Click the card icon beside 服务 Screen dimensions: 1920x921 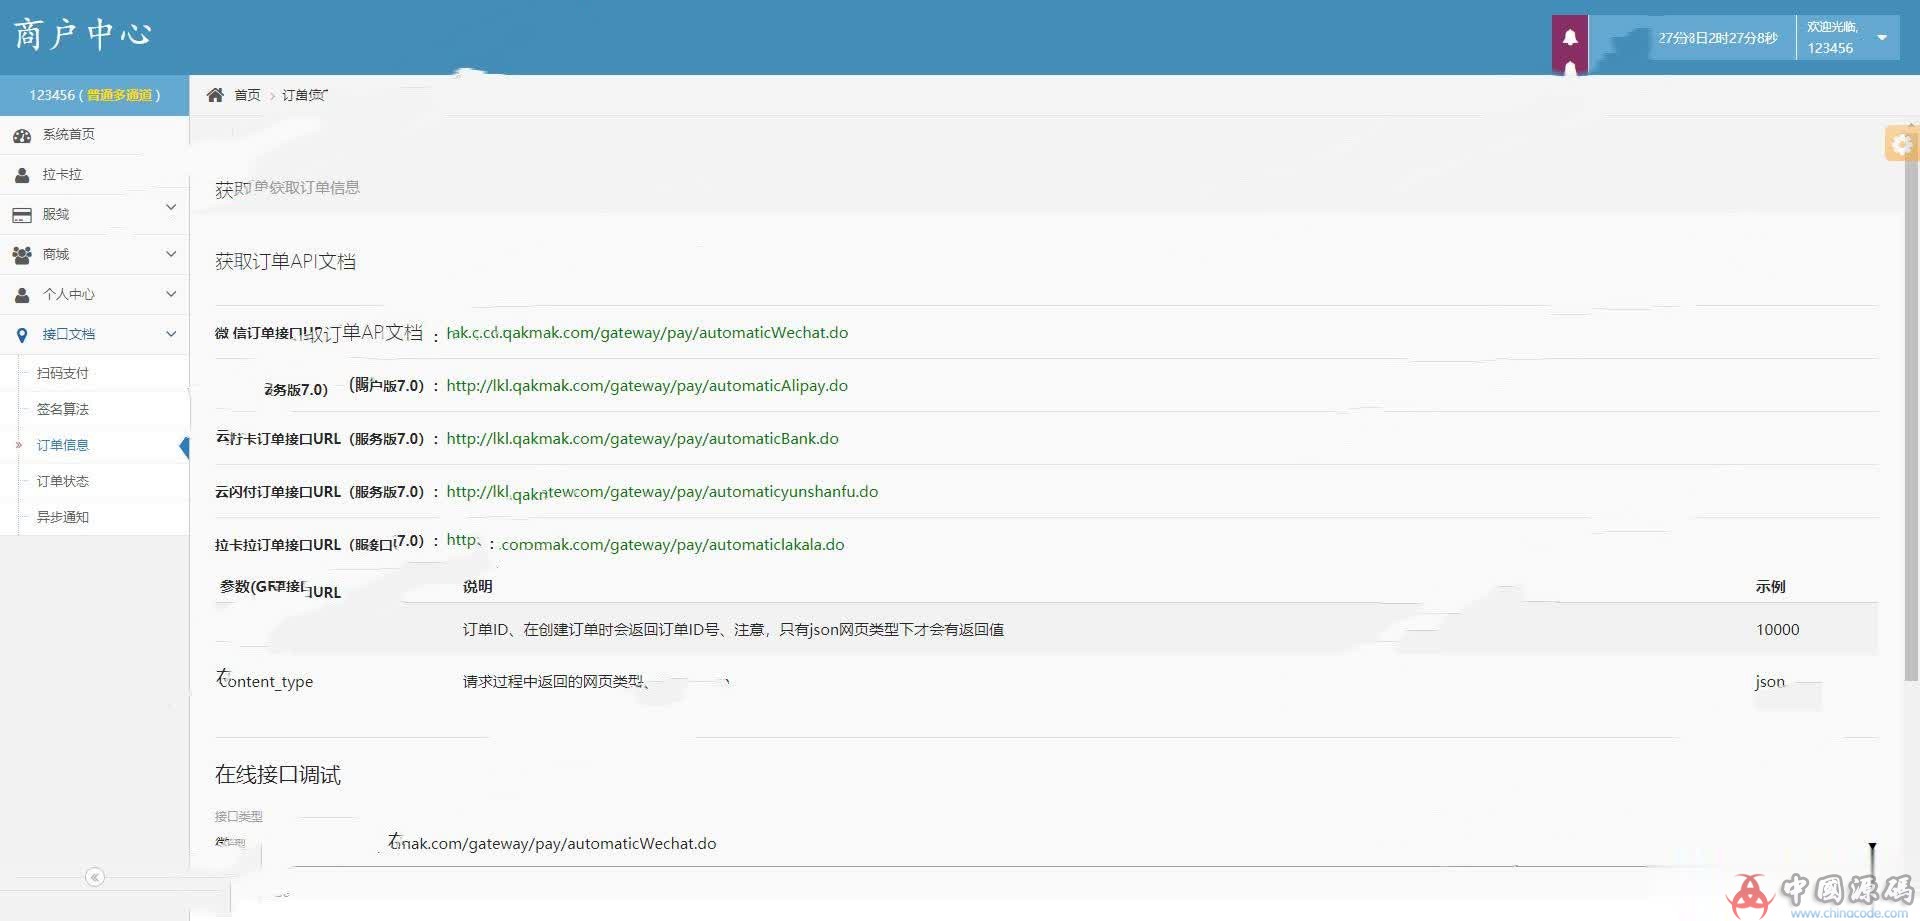click(x=22, y=215)
